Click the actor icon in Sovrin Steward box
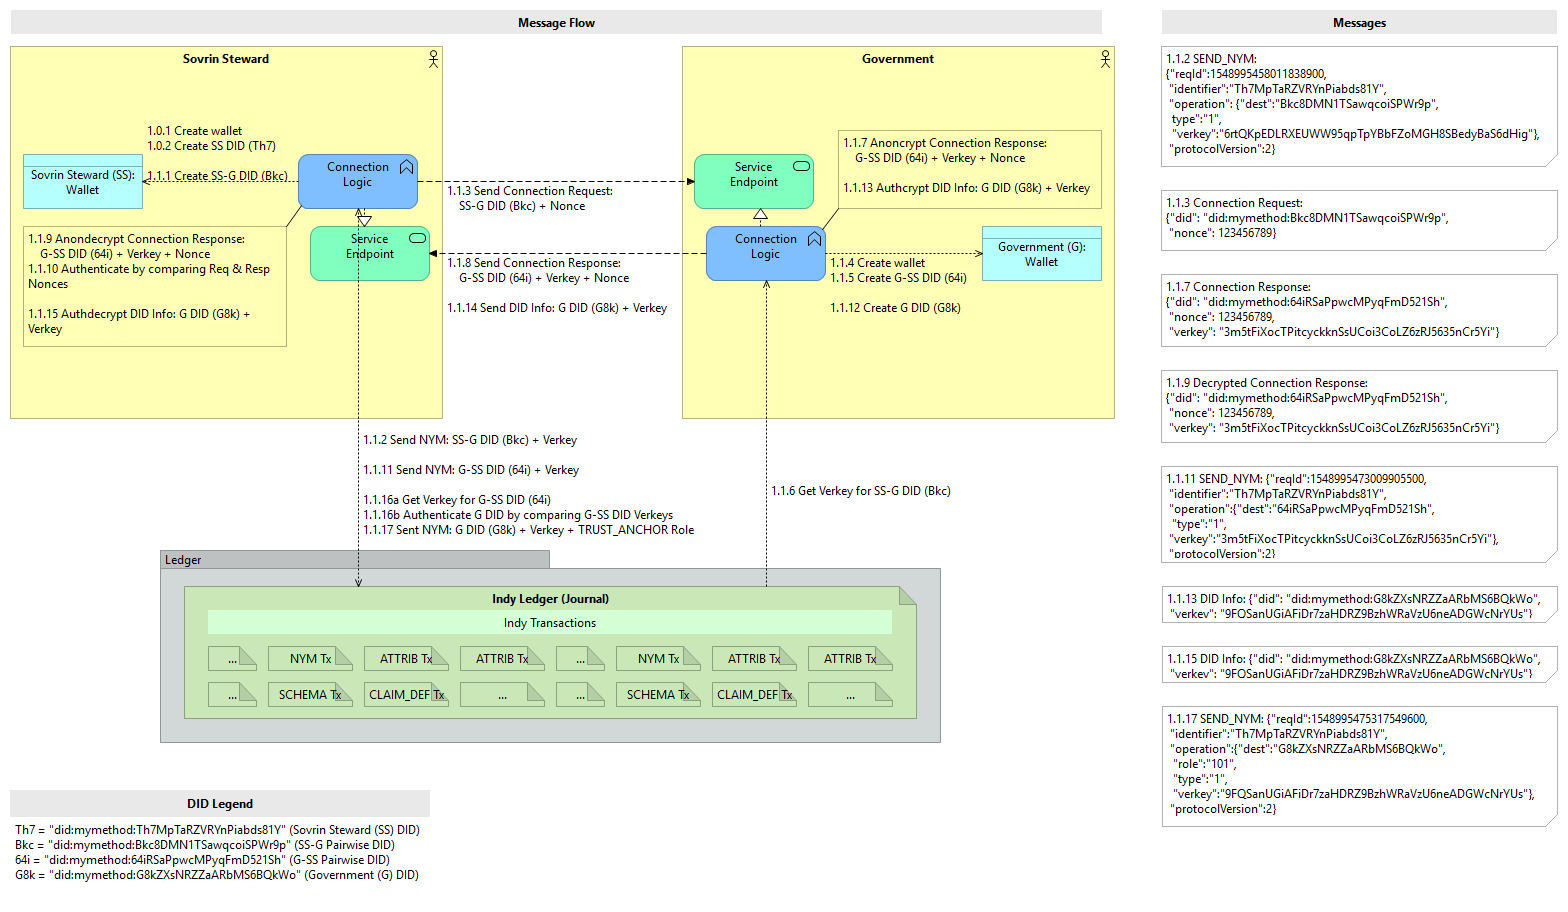This screenshot has width=1568, height=912. [x=433, y=59]
